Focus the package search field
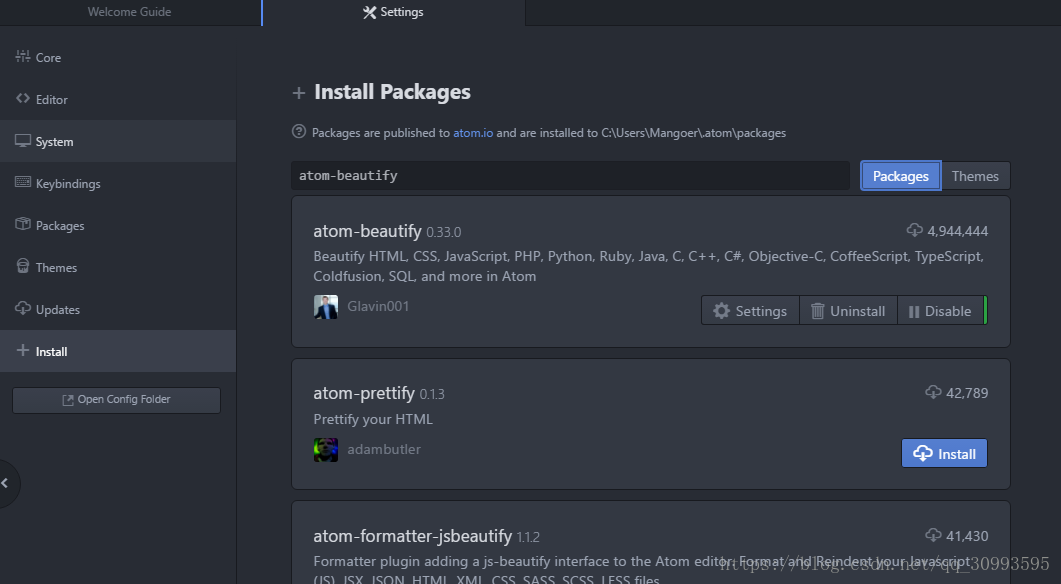 (x=570, y=175)
